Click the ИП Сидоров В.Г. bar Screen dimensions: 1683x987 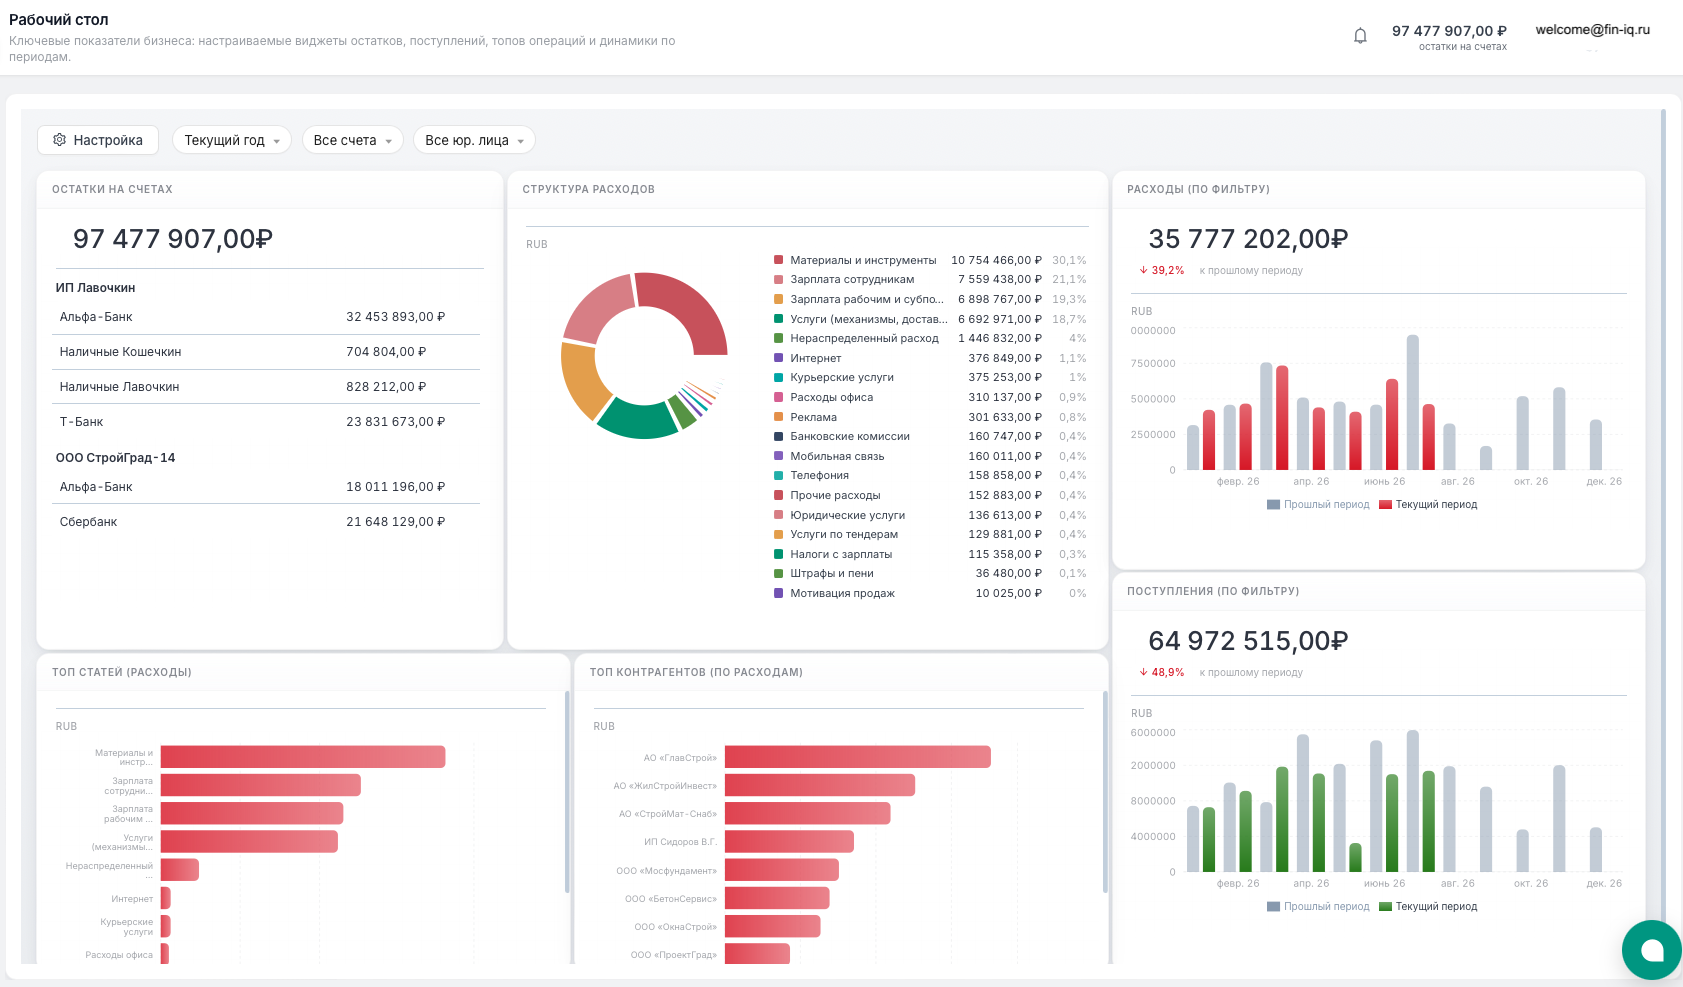(790, 841)
